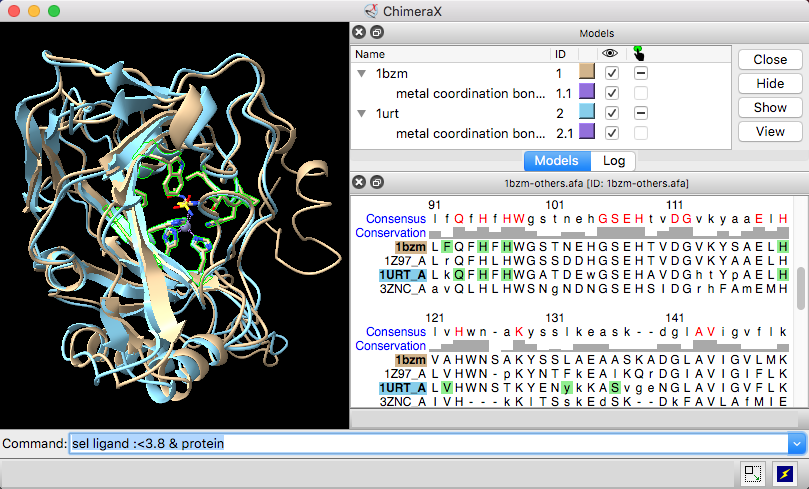Click the ID column header
The image size is (809, 489).
coord(560,54)
